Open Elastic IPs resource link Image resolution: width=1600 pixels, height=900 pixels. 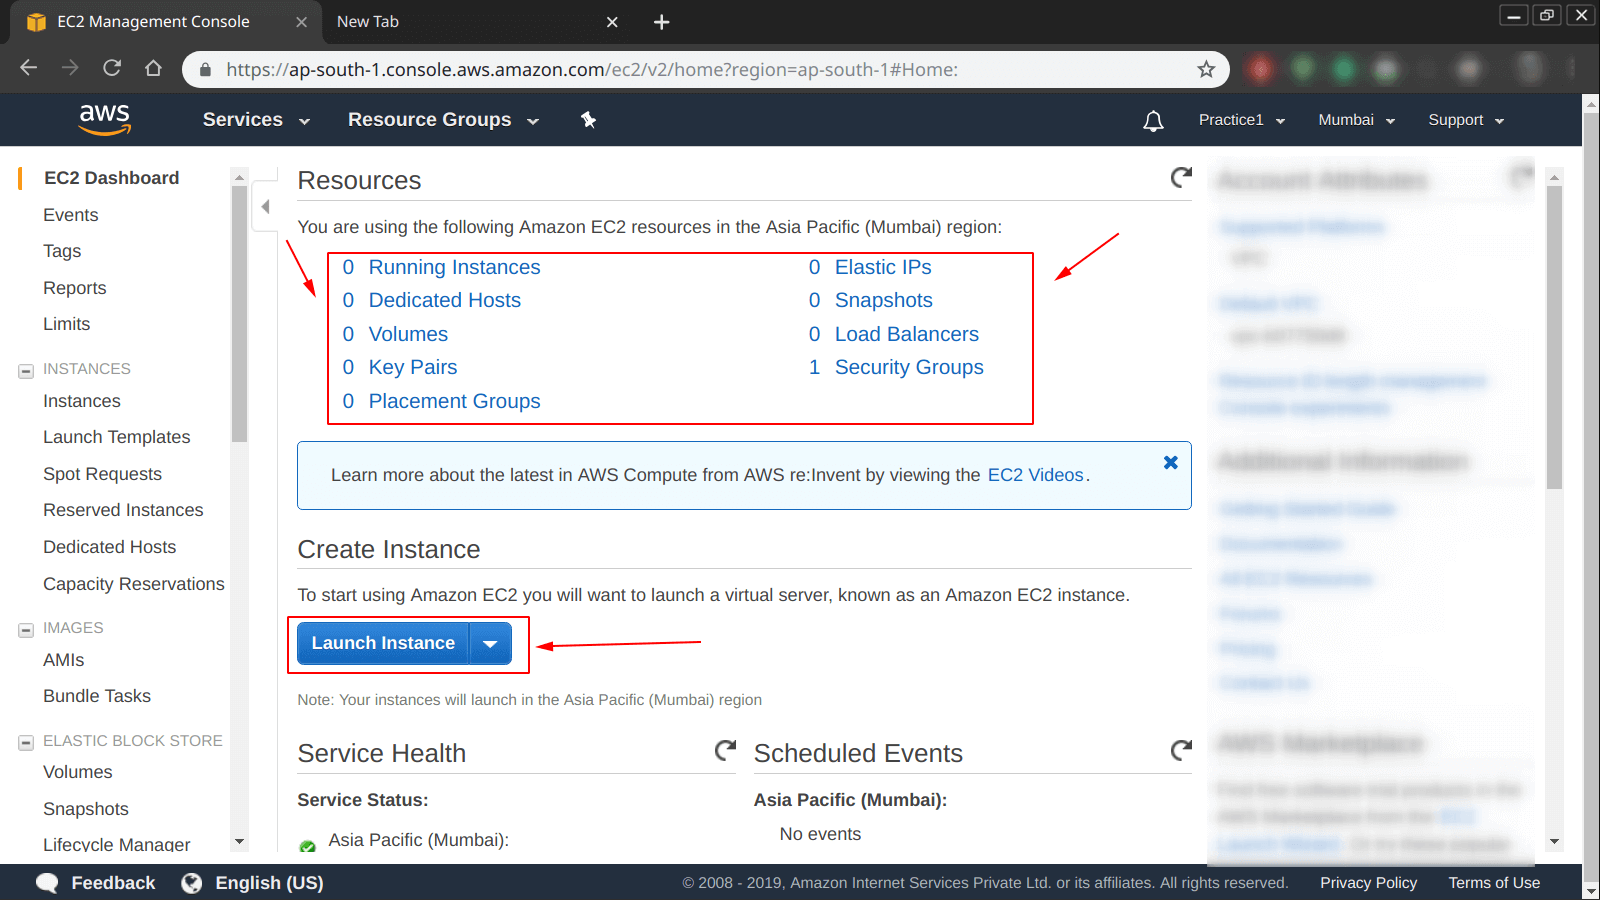coord(883,267)
